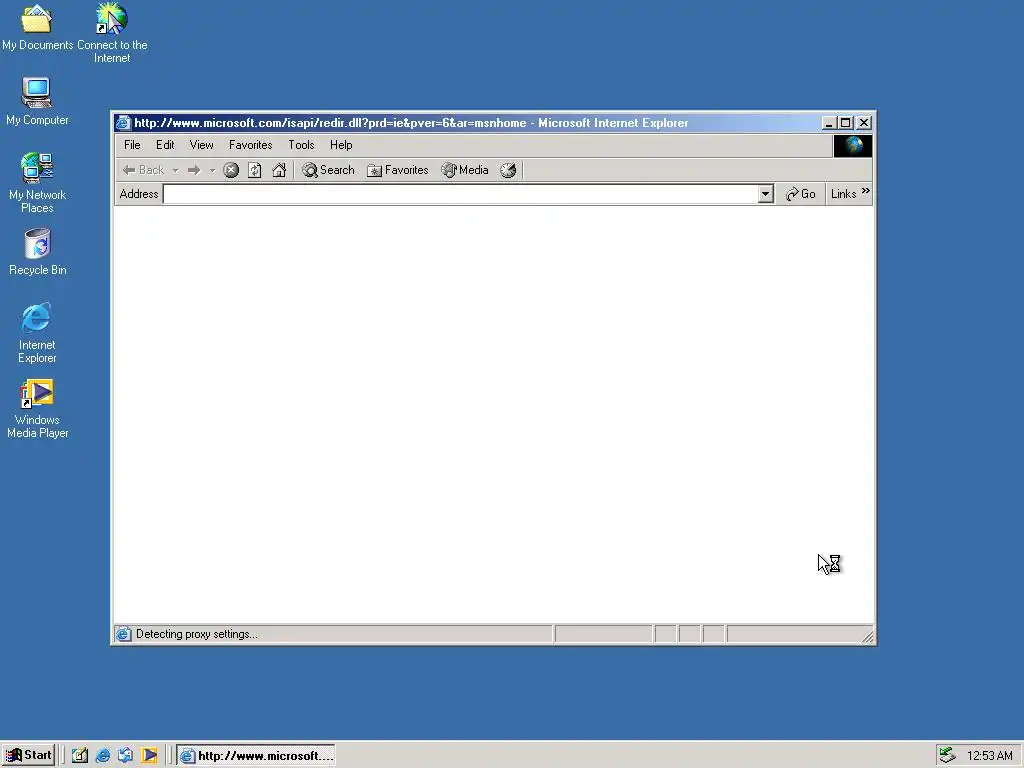The image size is (1024, 768).
Task: Launch Outlook Express from quick launch
Action: tap(125, 756)
